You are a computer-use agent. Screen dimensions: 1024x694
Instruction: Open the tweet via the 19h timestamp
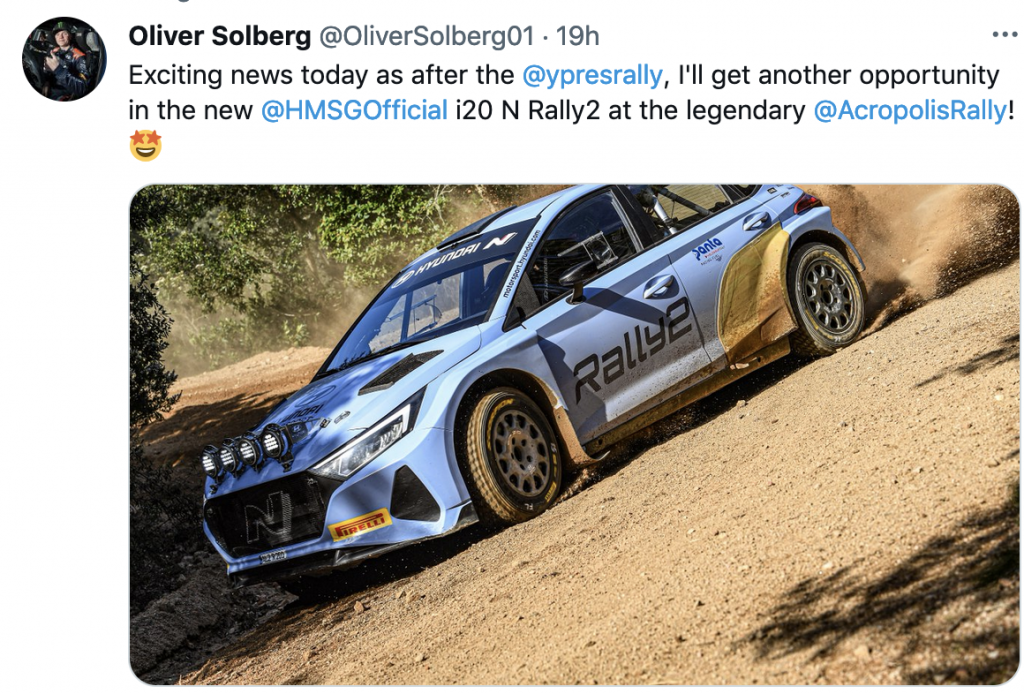tap(577, 36)
